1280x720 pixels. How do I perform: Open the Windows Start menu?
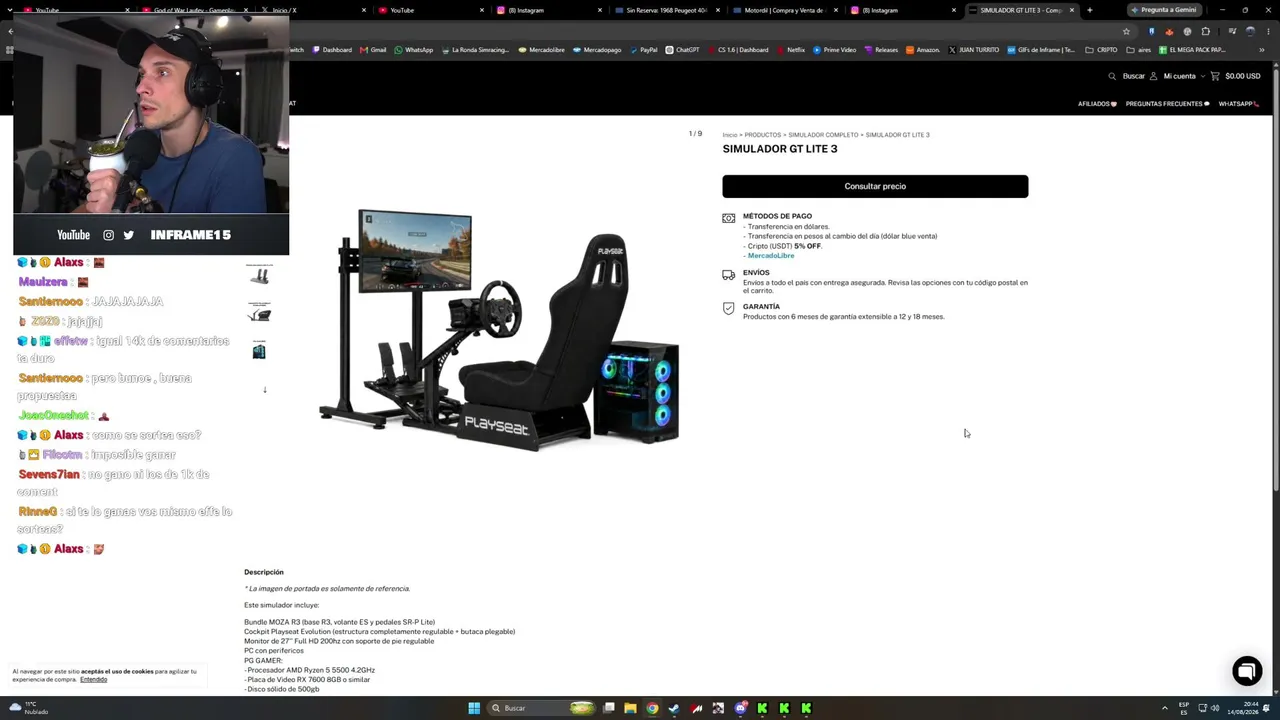(x=474, y=708)
